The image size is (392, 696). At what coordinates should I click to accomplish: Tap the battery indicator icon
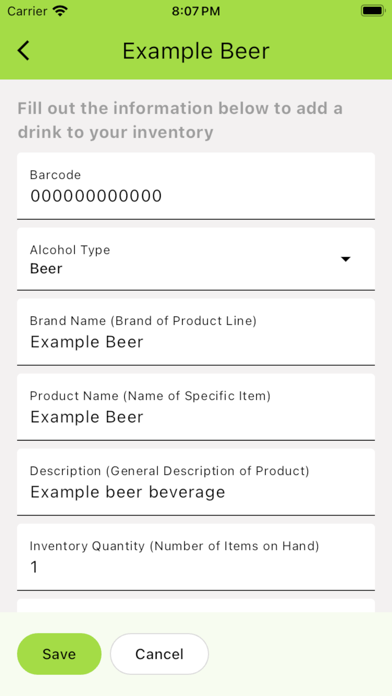(x=372, y=11)
